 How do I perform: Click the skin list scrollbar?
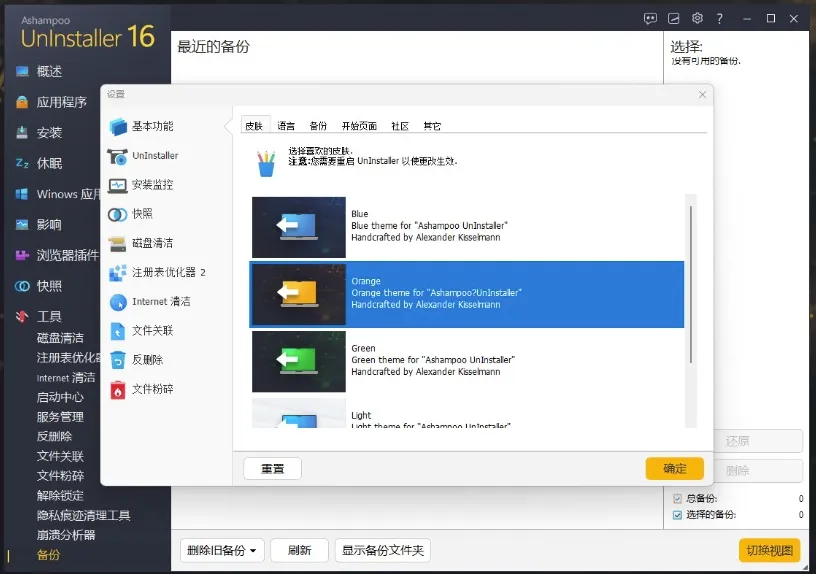click(x=691, y=284)
